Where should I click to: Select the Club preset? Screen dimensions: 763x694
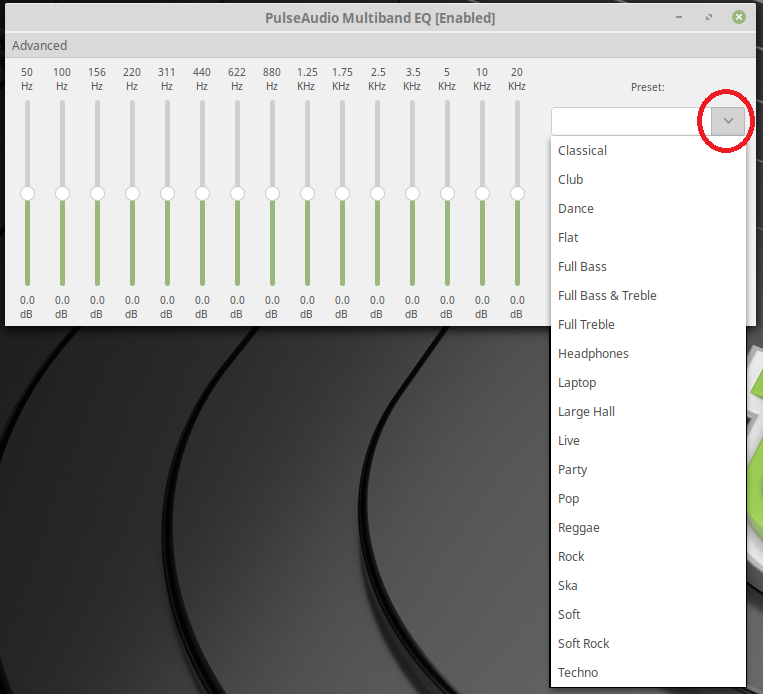648,179
